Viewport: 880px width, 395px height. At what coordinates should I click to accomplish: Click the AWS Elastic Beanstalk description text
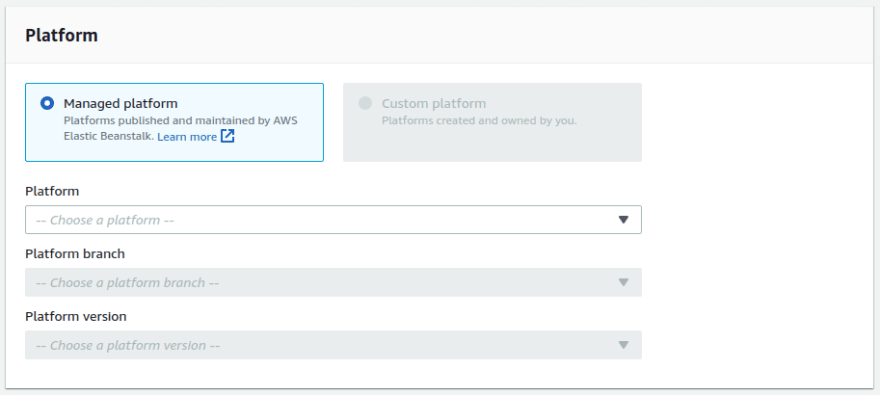[181, 128]
